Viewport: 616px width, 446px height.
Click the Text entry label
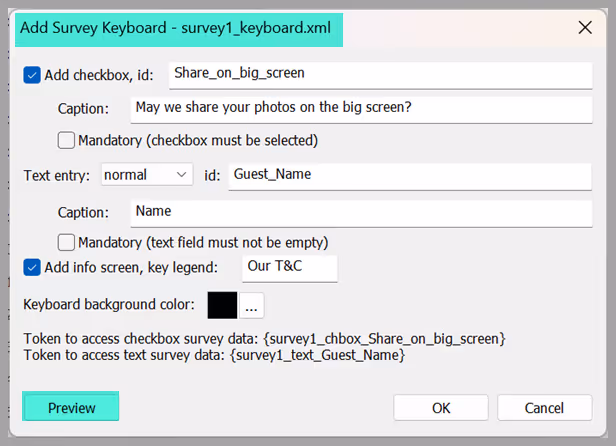click(57, 176)
